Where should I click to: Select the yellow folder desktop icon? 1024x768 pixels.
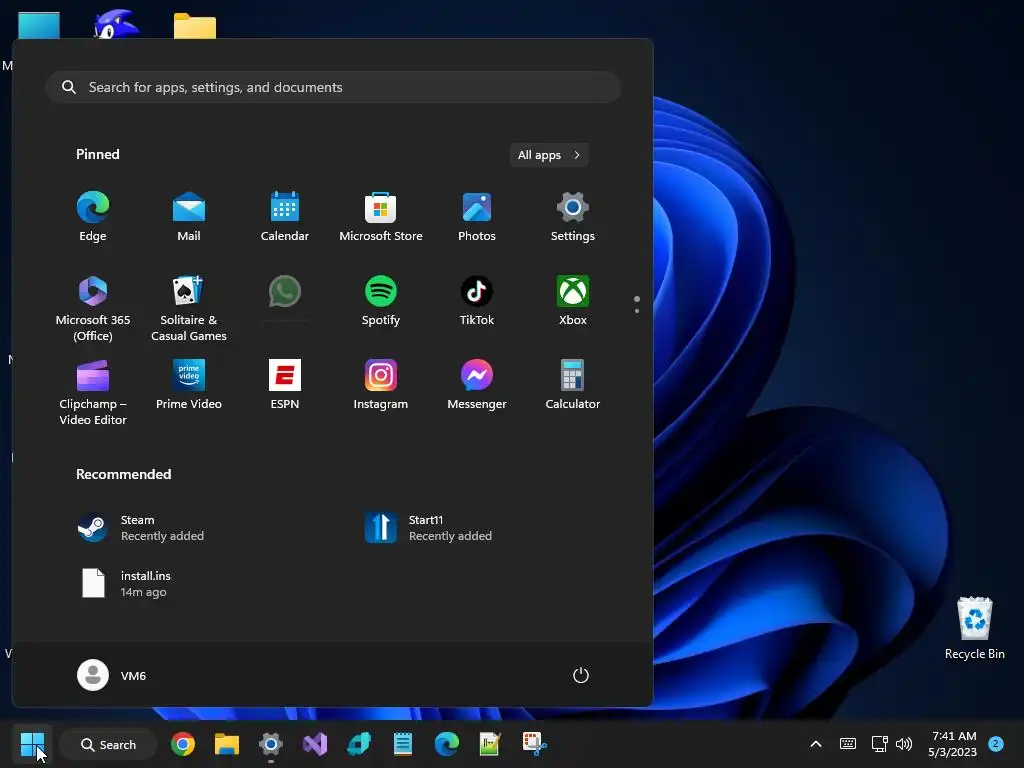(x=195, y=26)
